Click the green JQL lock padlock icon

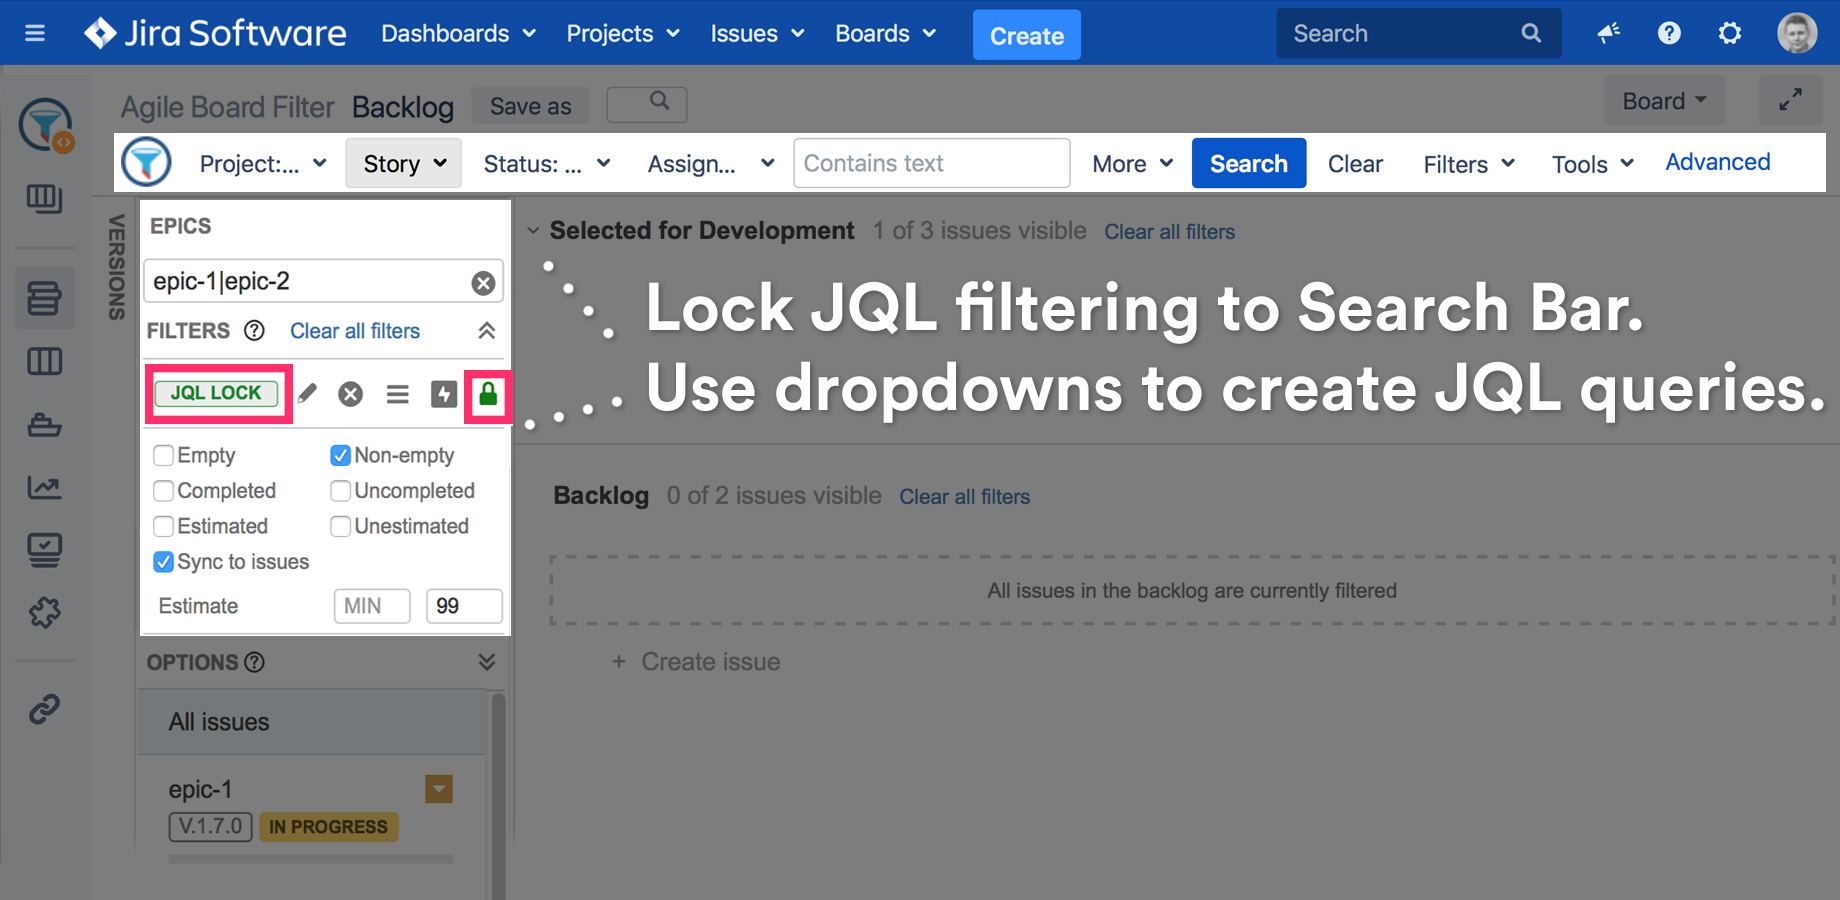(488, 394)
